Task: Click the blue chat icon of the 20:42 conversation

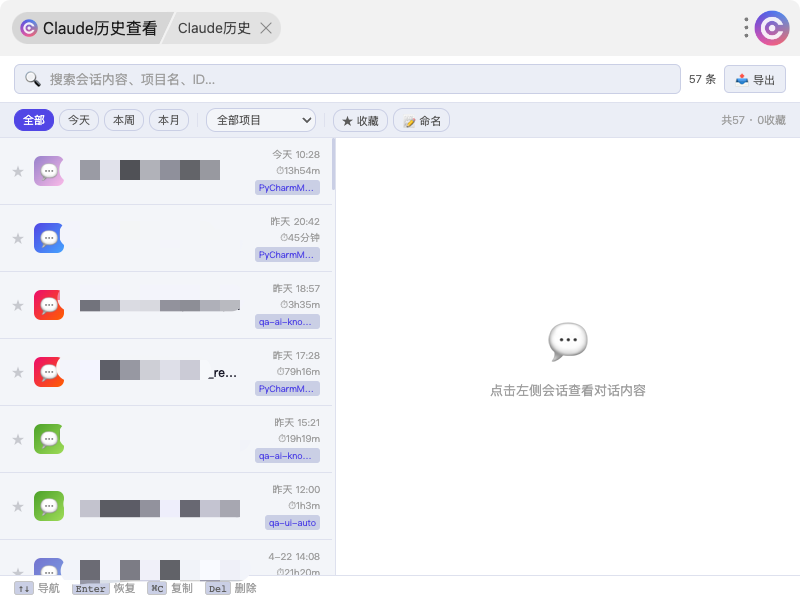Action: [49, 238]
